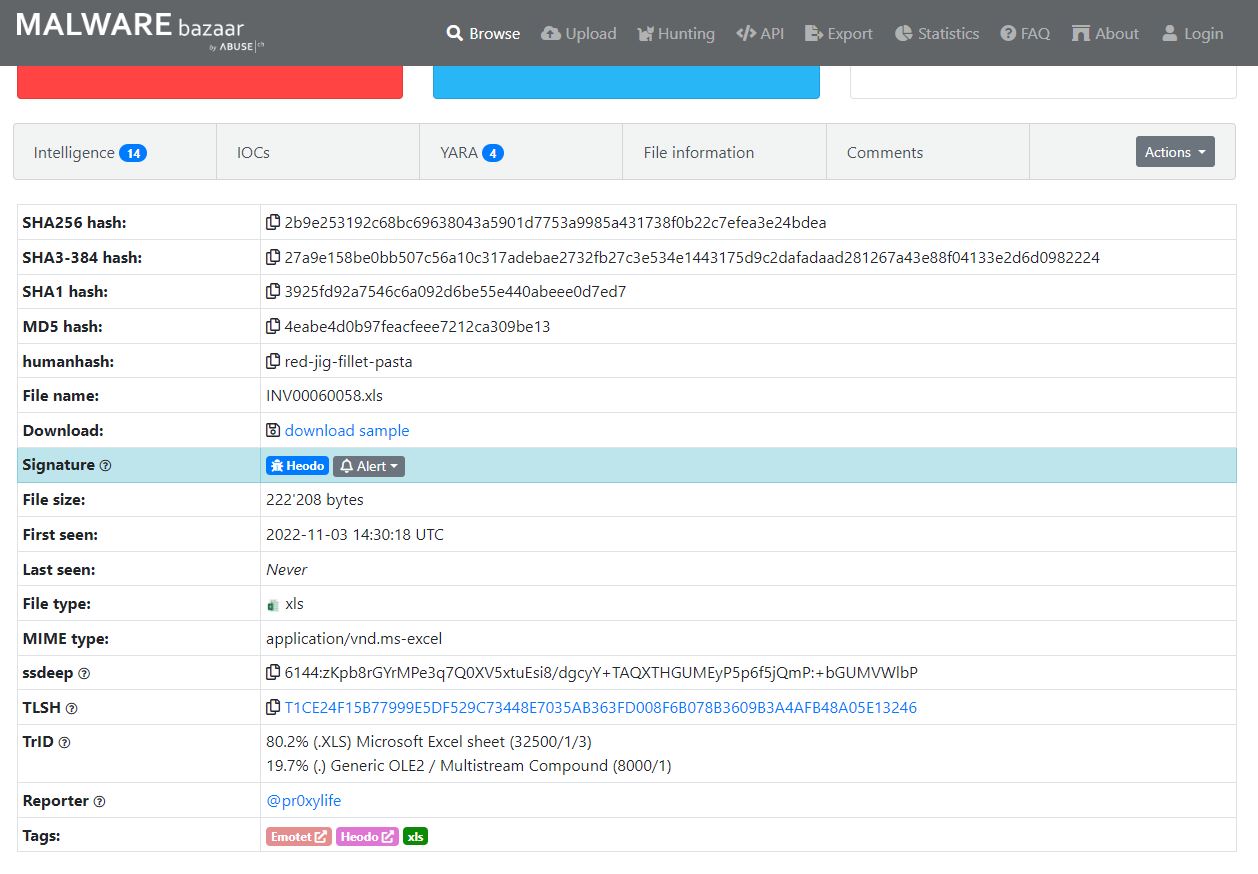Switch to the Comments tab
This screenshot has height=874, width=1258.
927,152
